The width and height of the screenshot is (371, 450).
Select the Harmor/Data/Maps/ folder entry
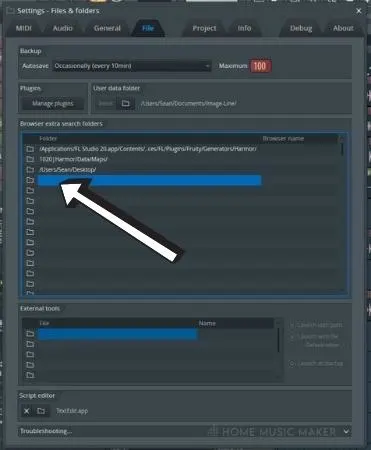[x=73, y=159]
